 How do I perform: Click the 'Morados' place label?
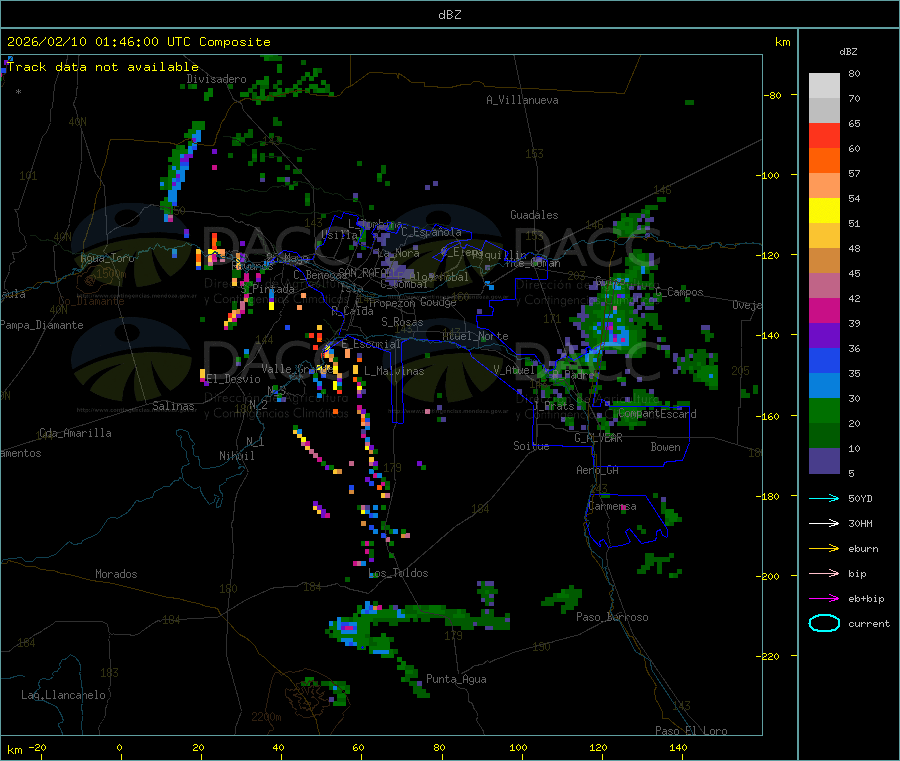pyautogui.click(x=116, y=574)
